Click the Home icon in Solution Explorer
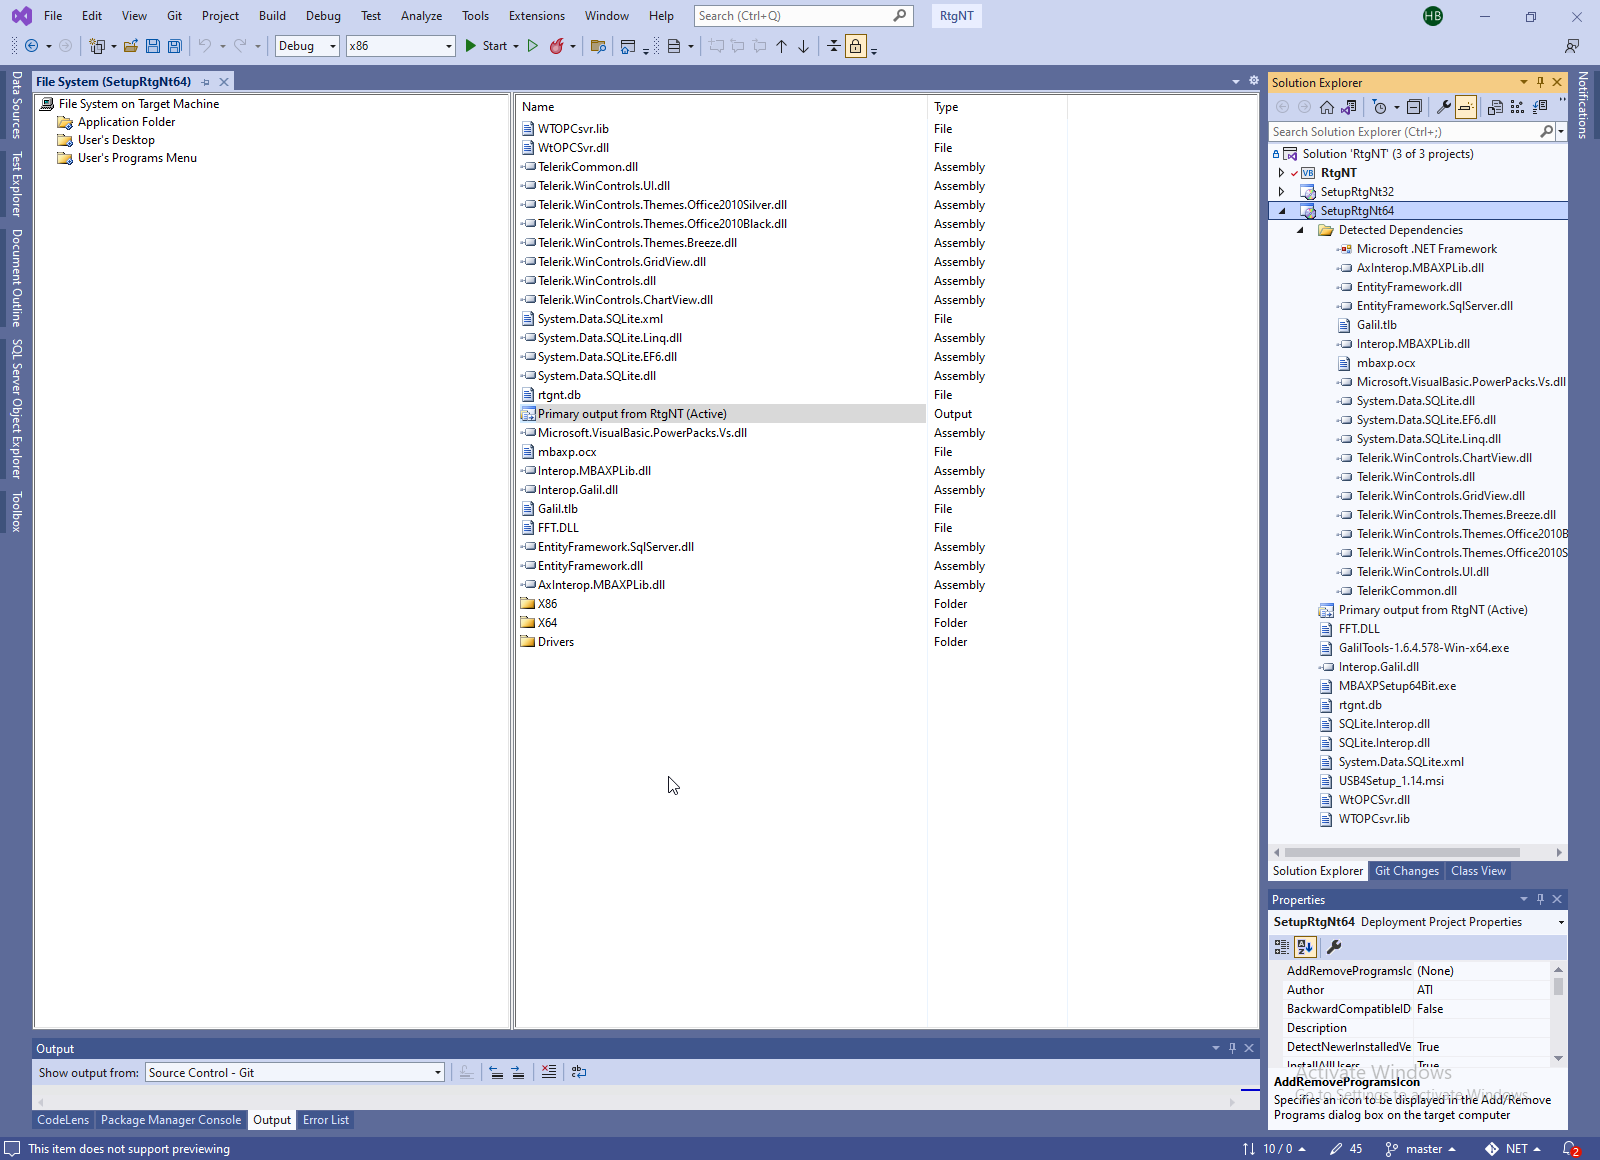This screenshot has width=1600, height=1160. click(x=1327, y=107)
